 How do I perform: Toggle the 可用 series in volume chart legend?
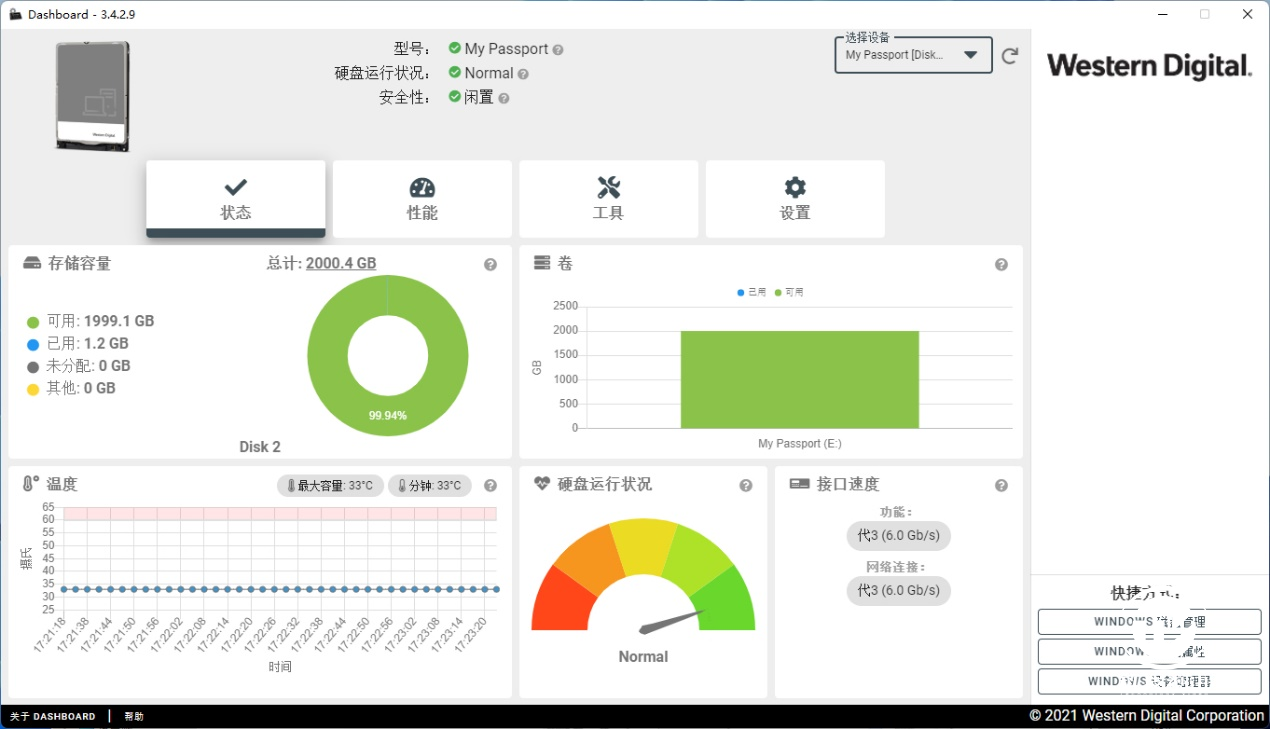click(788, 292)
